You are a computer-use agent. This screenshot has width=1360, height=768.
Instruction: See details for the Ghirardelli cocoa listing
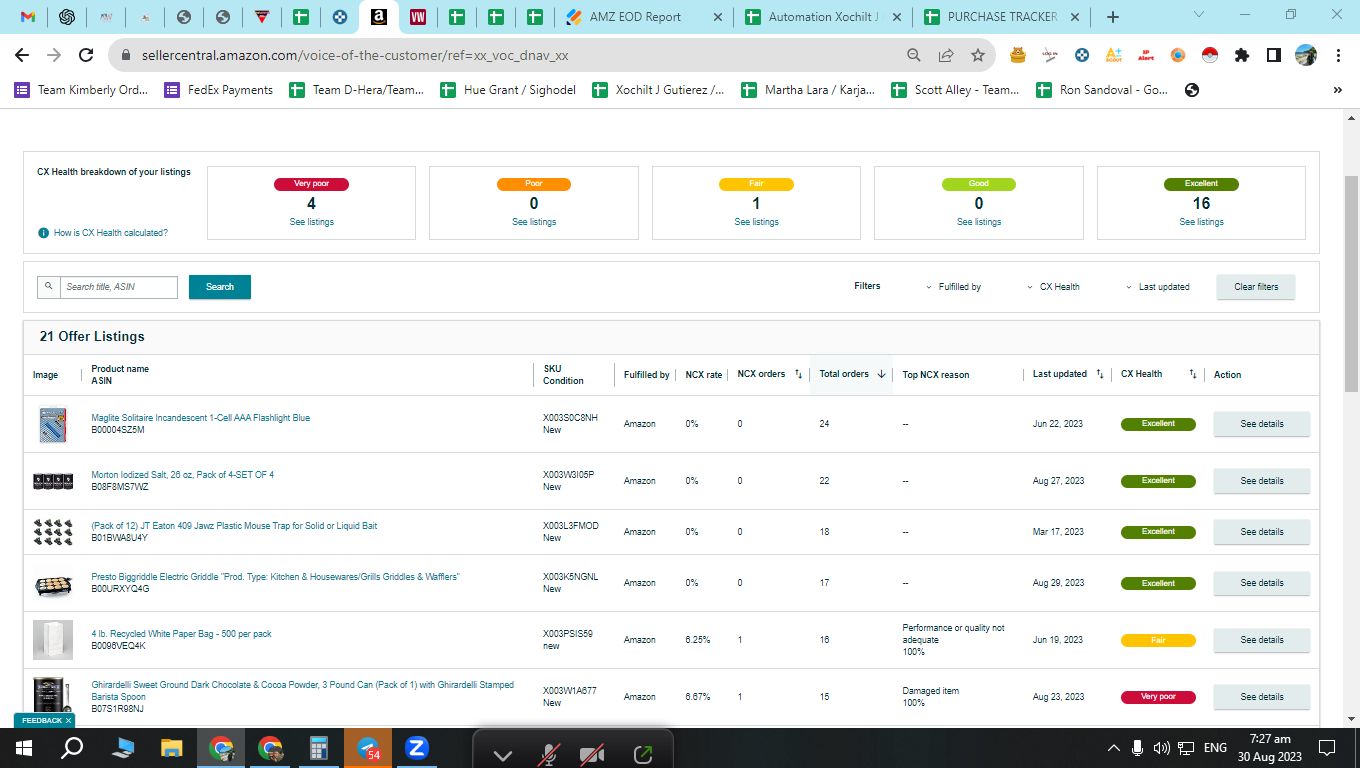tap(1261, 697)
